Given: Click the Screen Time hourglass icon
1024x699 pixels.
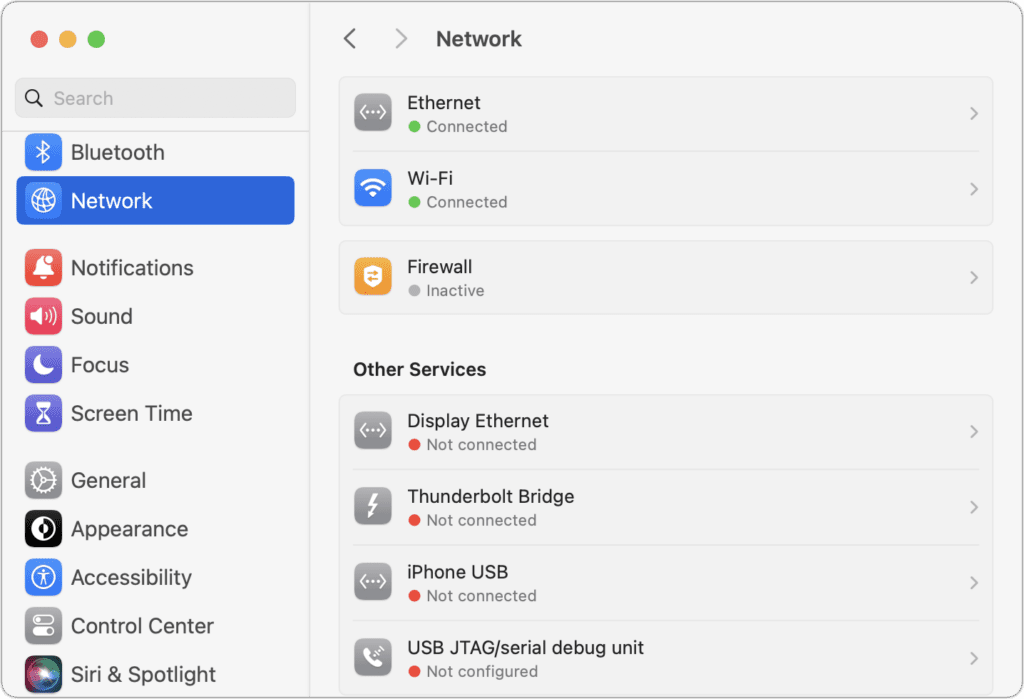Looking at the screenshot, I should point(43,413).
